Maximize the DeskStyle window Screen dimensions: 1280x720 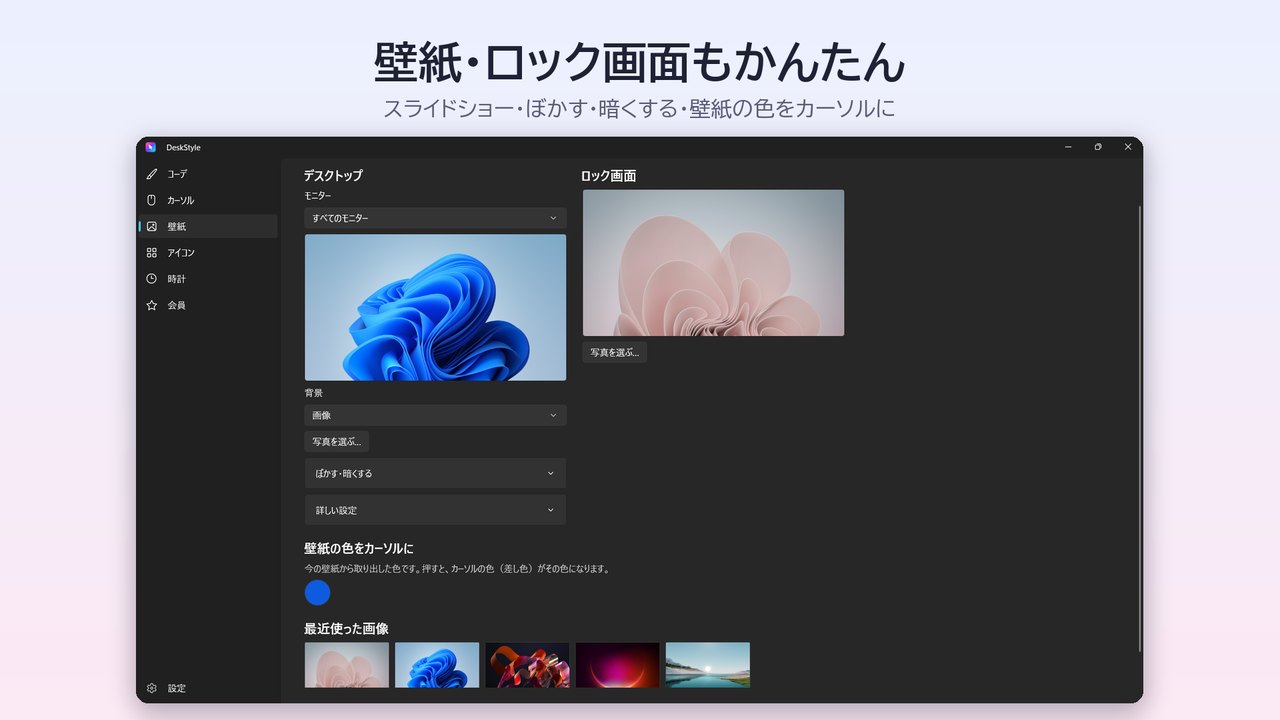pos(1097,147)
